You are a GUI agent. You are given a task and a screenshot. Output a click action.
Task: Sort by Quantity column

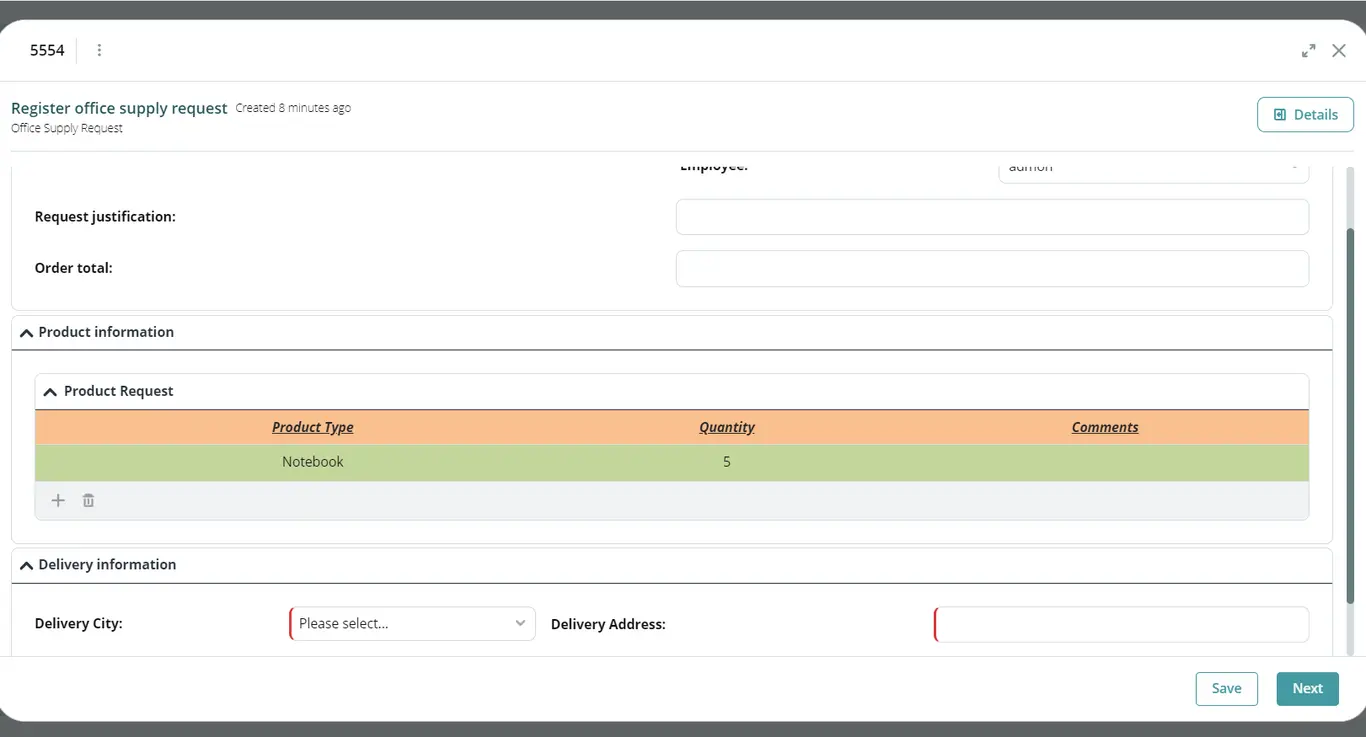(727, 427)
